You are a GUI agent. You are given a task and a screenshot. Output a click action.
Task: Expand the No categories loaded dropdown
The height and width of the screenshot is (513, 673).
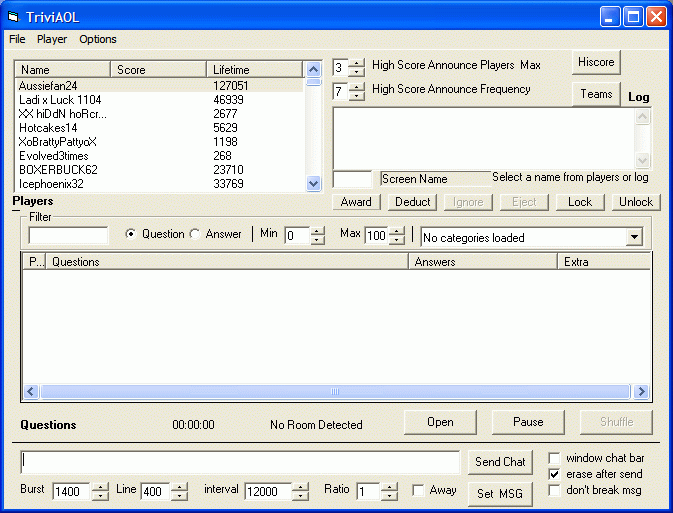634,237
